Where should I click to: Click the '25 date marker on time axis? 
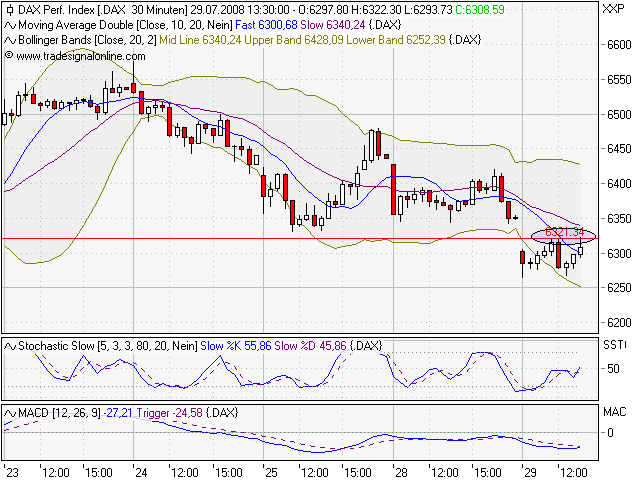[x=271, y=473]
